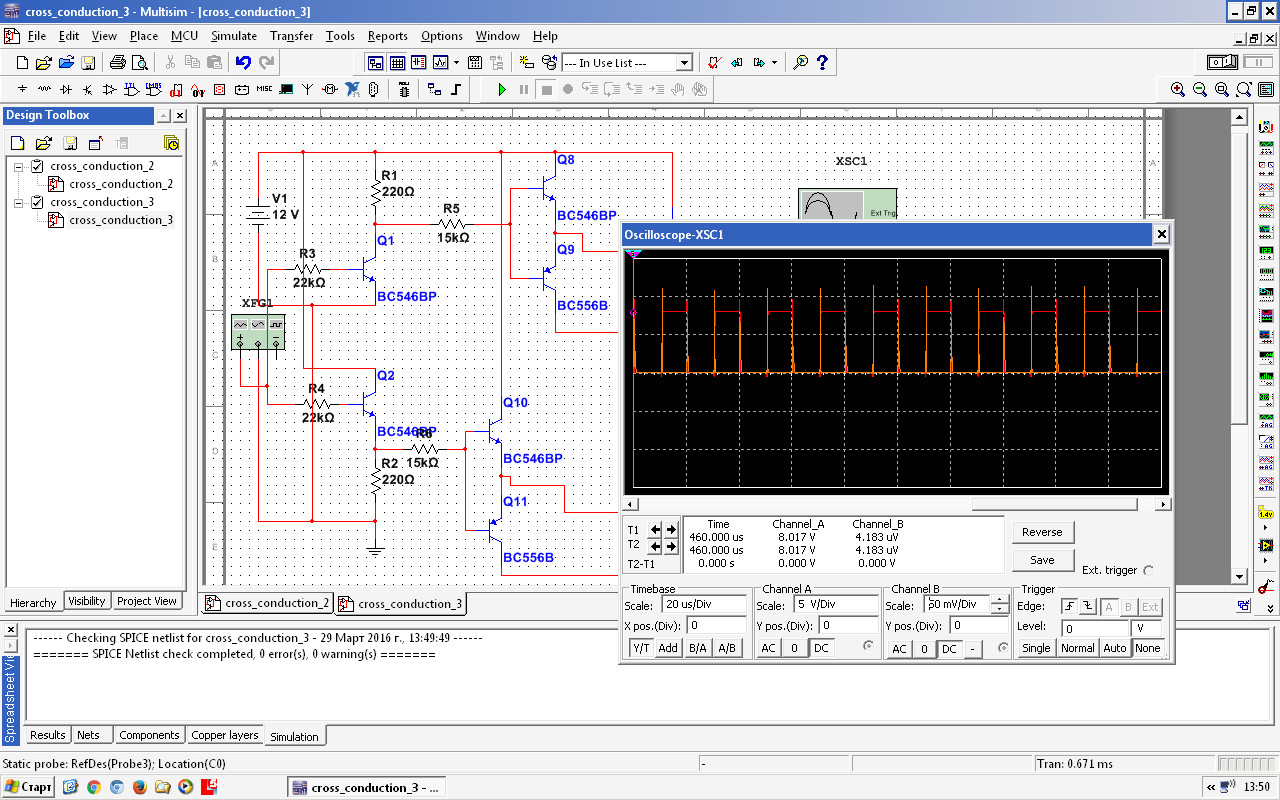Screen dimensions: 1280x800
Task: Open the Reports menu
Action: click(x=388, y=36)
